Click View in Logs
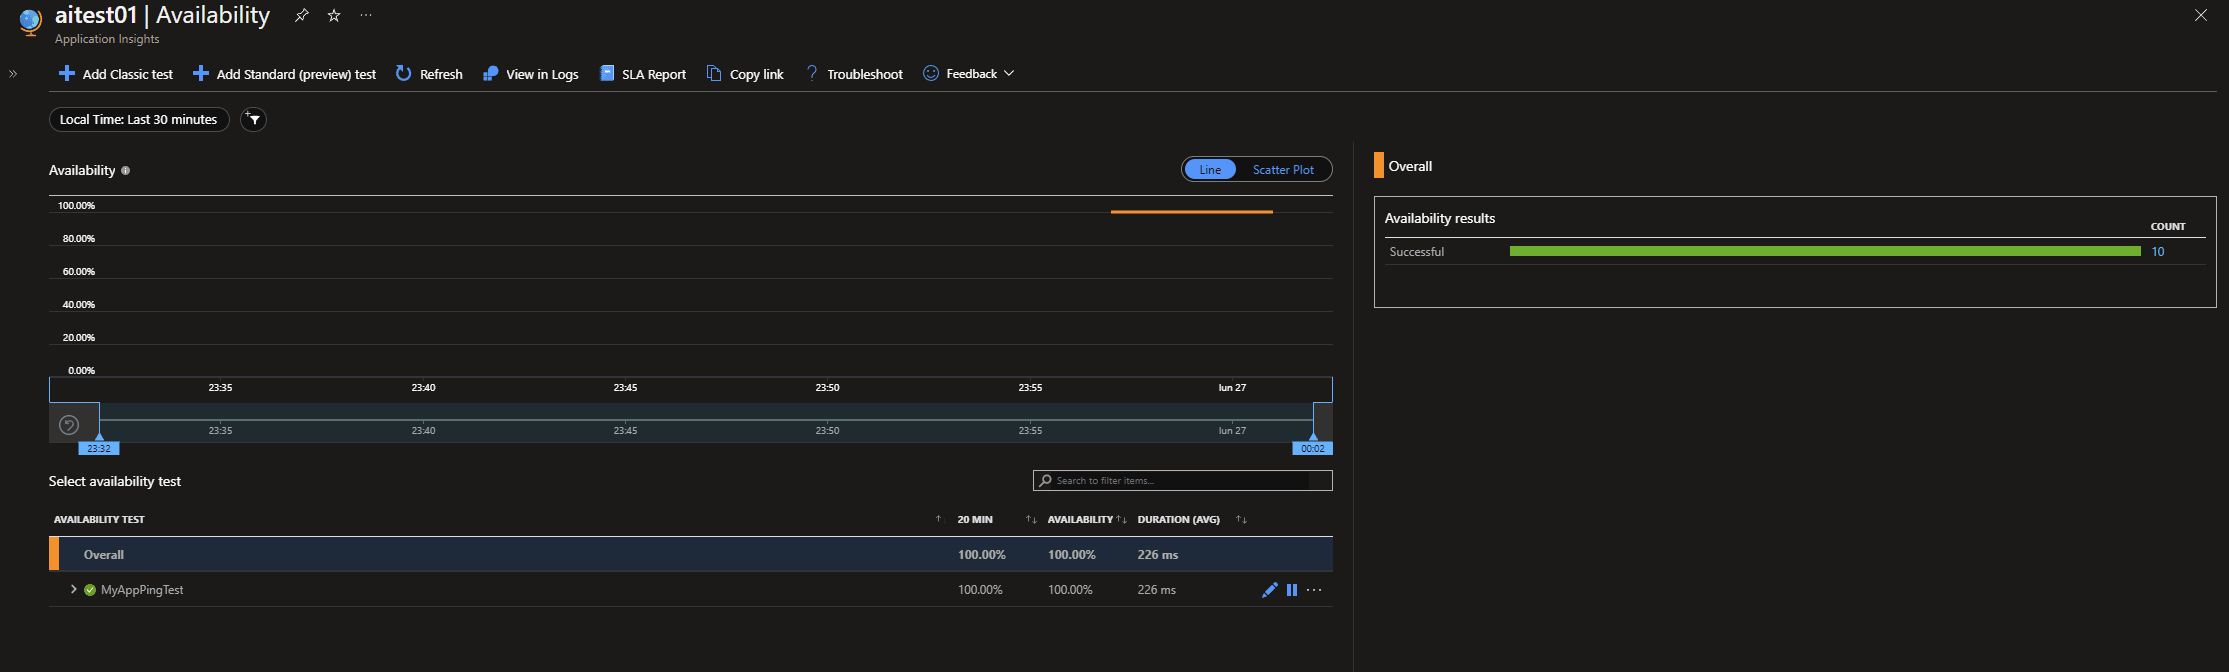The height and width of the screenshot is (672, 2229). [531, 74]
